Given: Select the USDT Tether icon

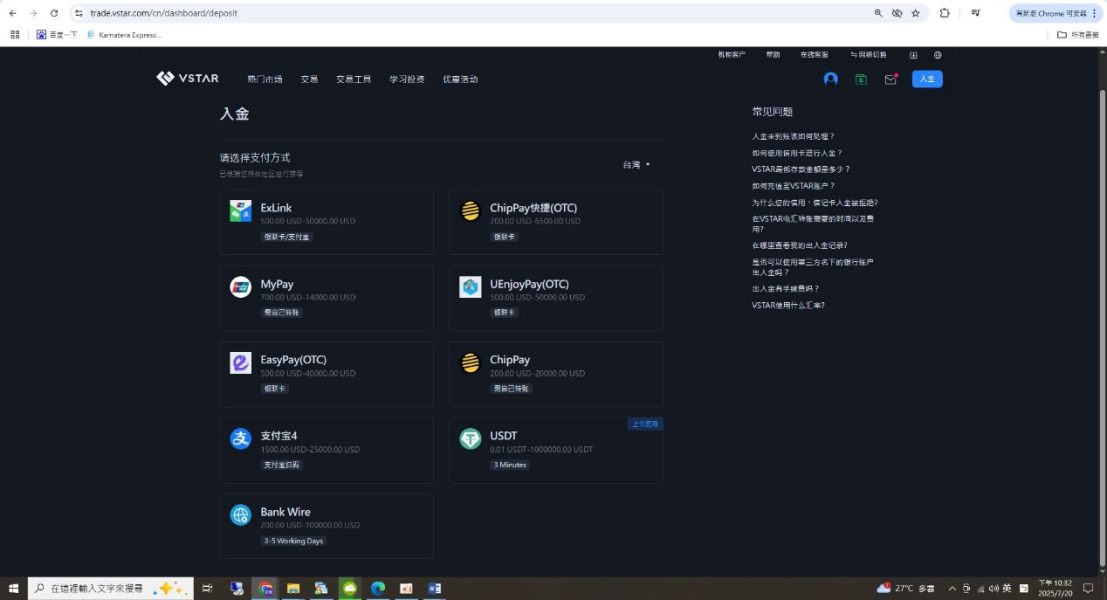Looking at the screenshot, I should pos(470,438).
